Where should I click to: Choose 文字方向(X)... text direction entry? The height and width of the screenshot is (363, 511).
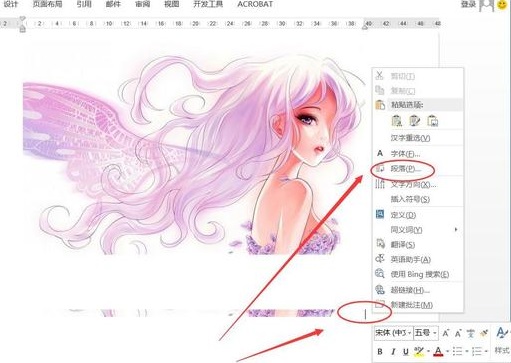417,184
